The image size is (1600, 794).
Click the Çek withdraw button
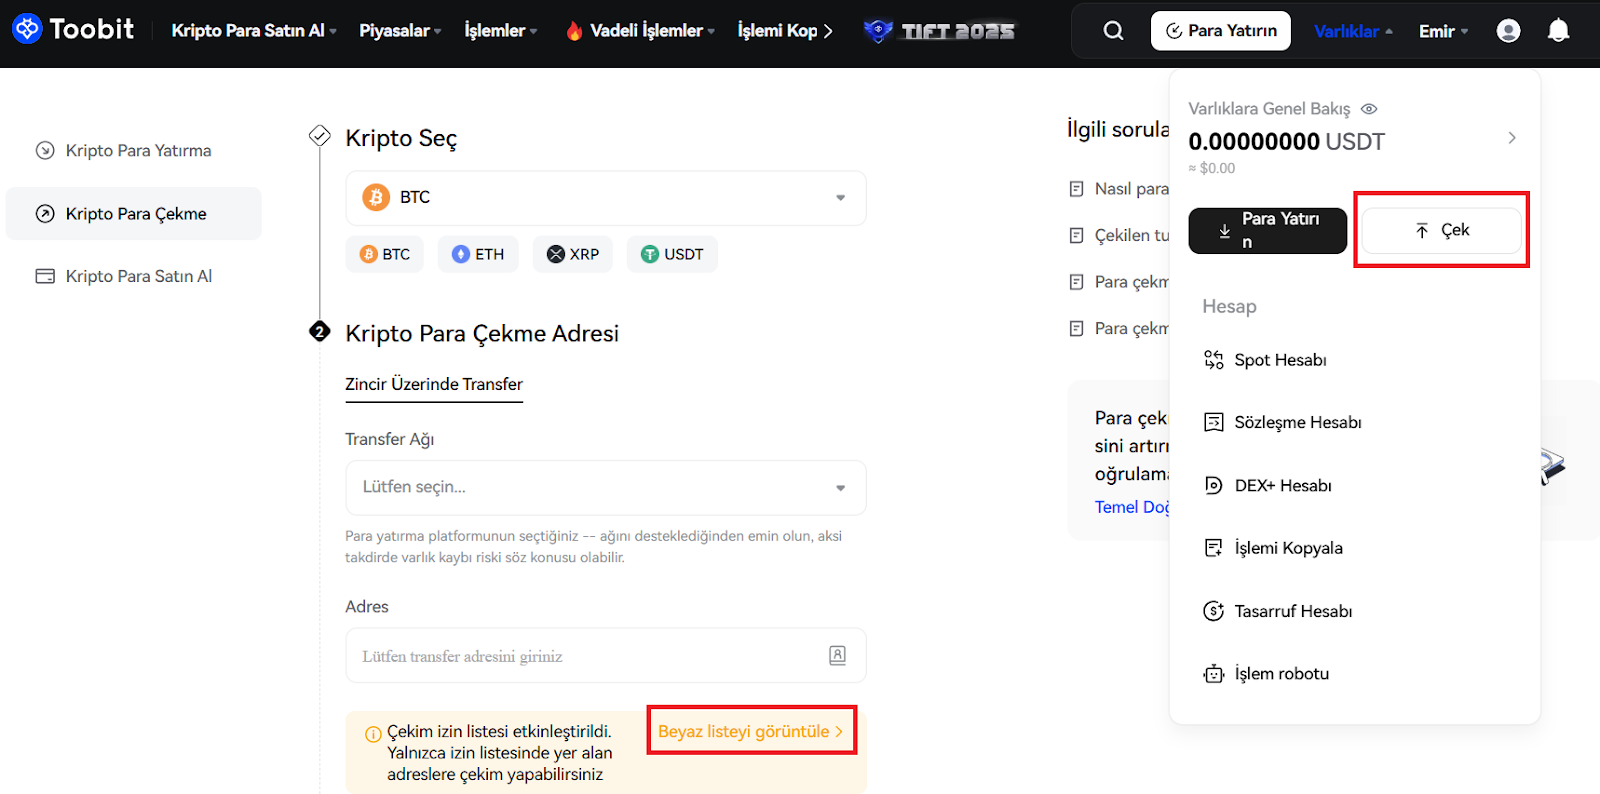pos(1442,231)
